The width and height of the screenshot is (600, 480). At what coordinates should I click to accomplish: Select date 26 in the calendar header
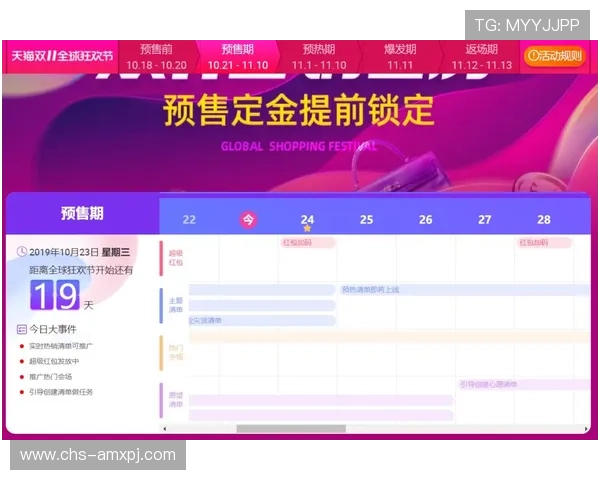click(x=426, y=220)
